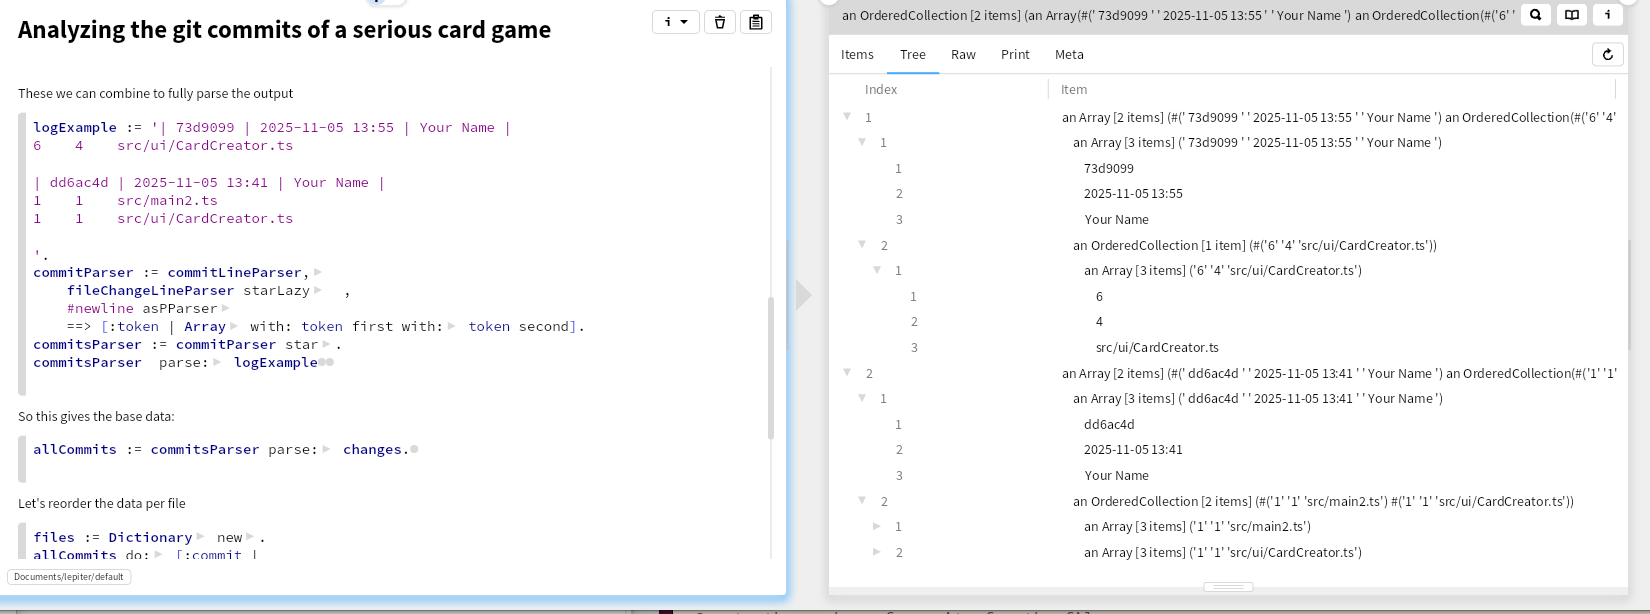Click the open-book icon in the inspector header

pyautogui.click(x=1572, y=15)
